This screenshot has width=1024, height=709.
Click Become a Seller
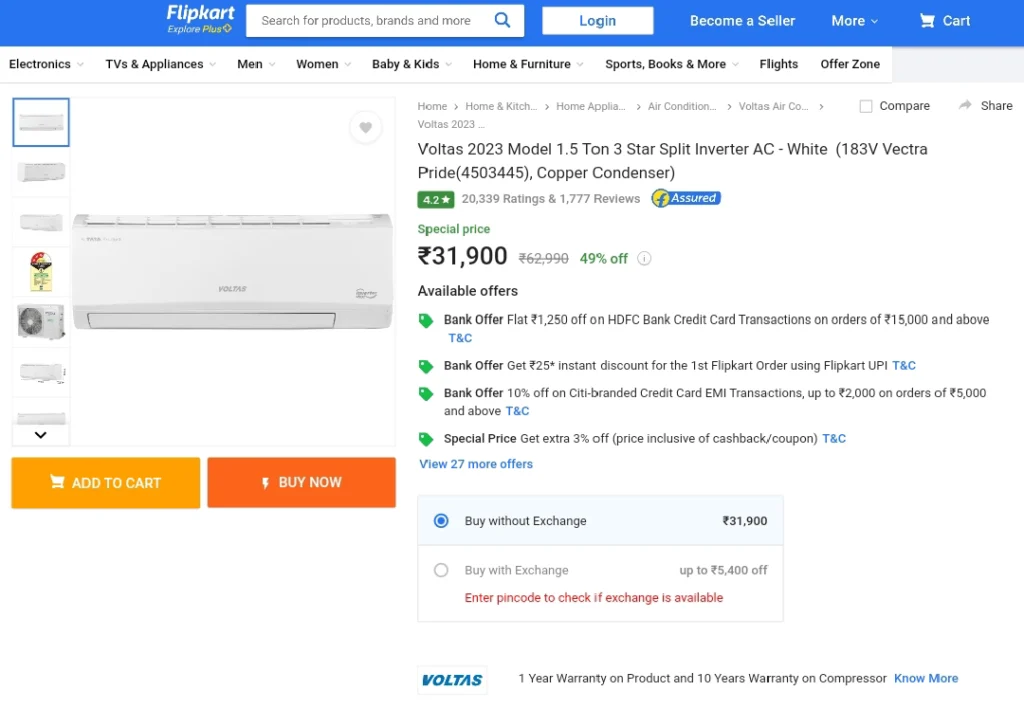(x=743, y=21)
